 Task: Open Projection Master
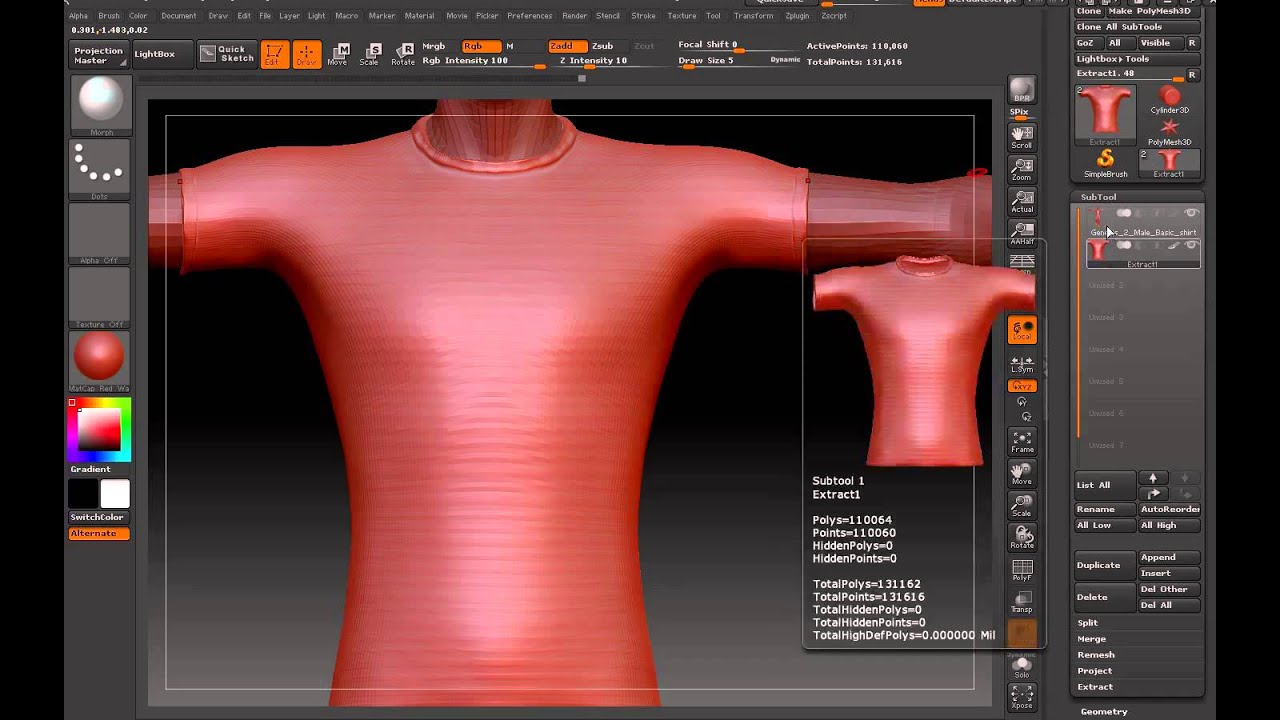click(x=99, y=55)
